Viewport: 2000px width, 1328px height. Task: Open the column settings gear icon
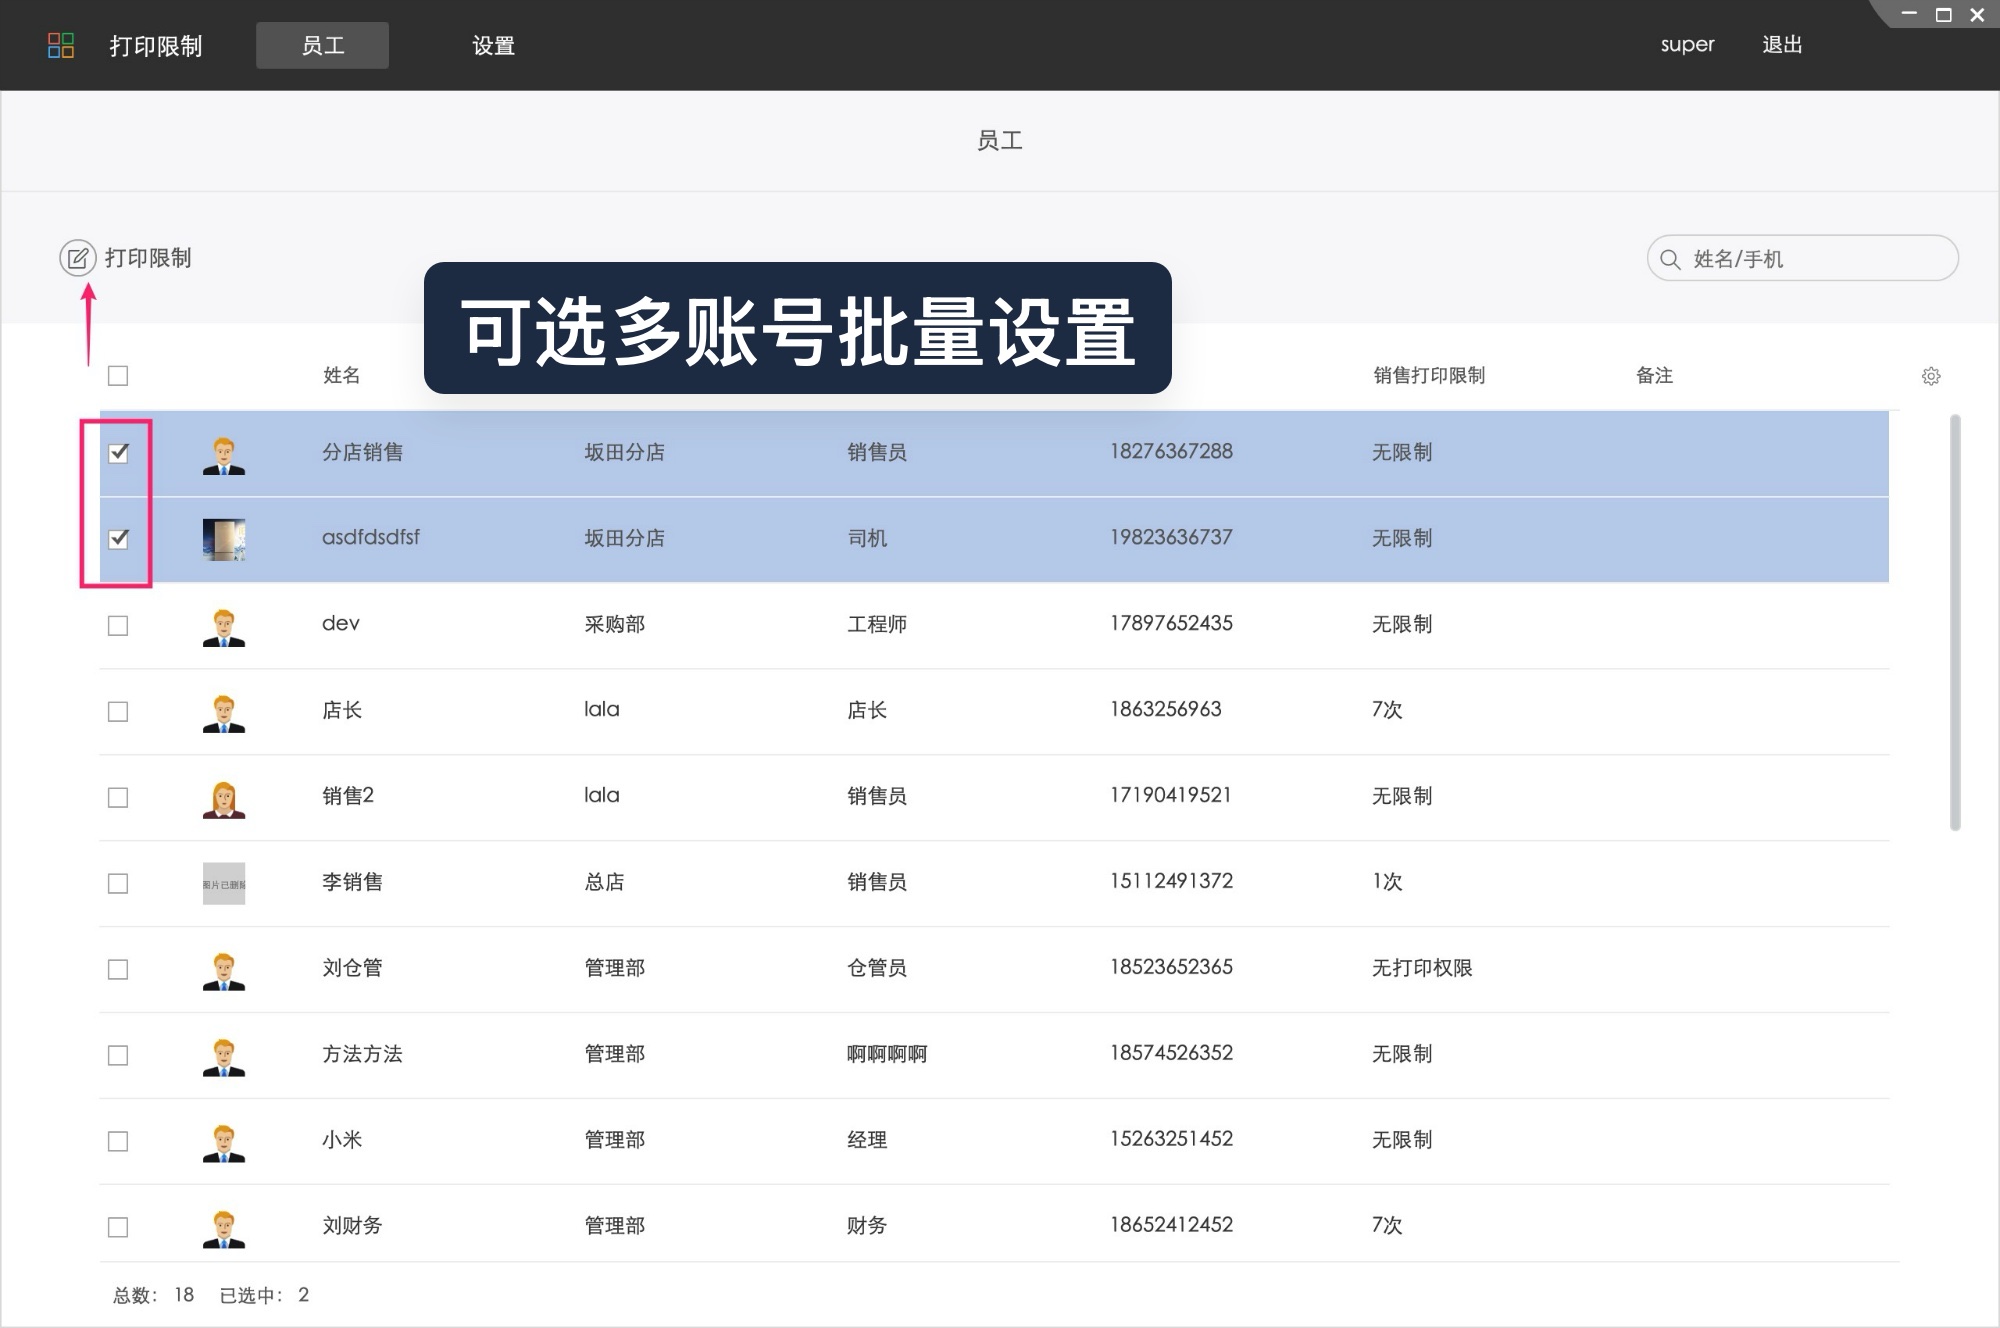(x=1932, y=376)
